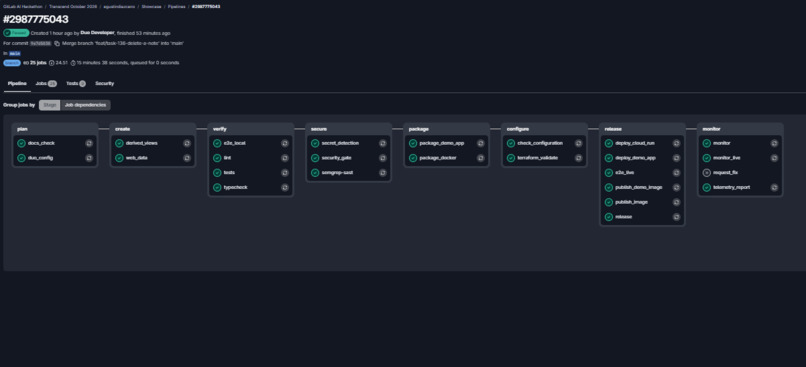Click the green Passed status badge
This screenshot has height=367, width=806.
click(16, 33)
